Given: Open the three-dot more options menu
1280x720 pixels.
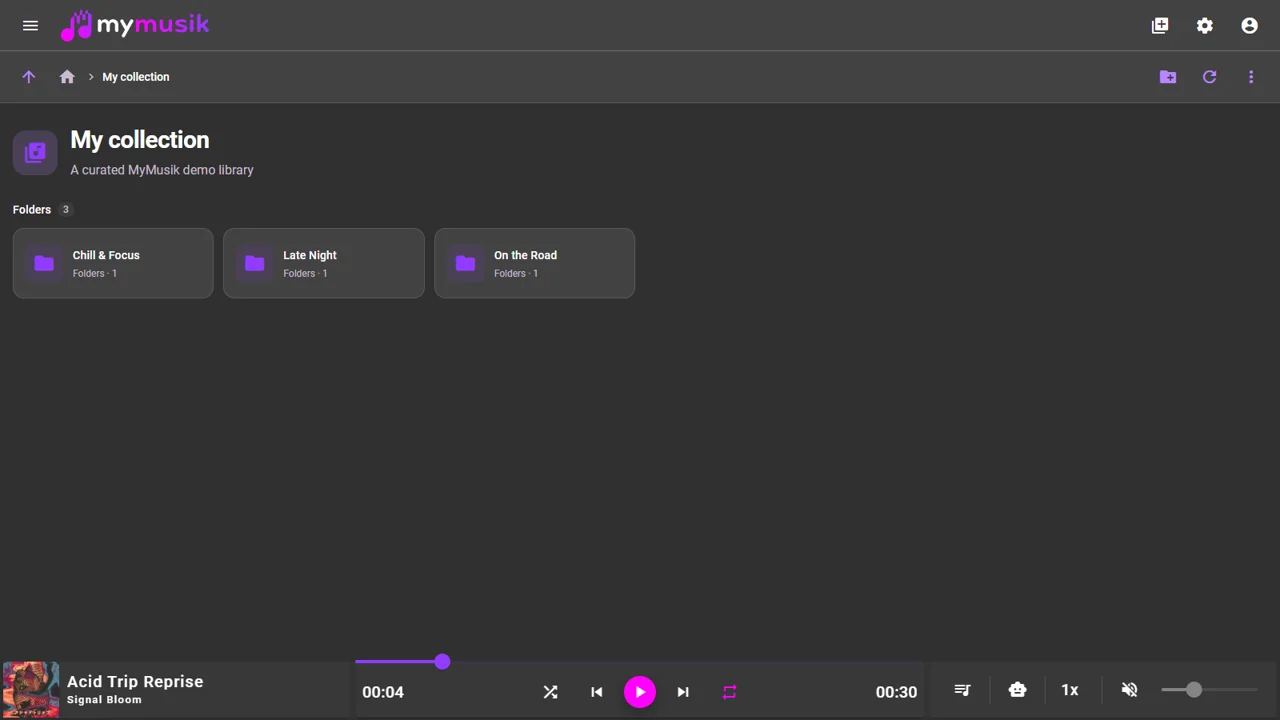Looking at the screenshot, I should (x=1251, y=77).
